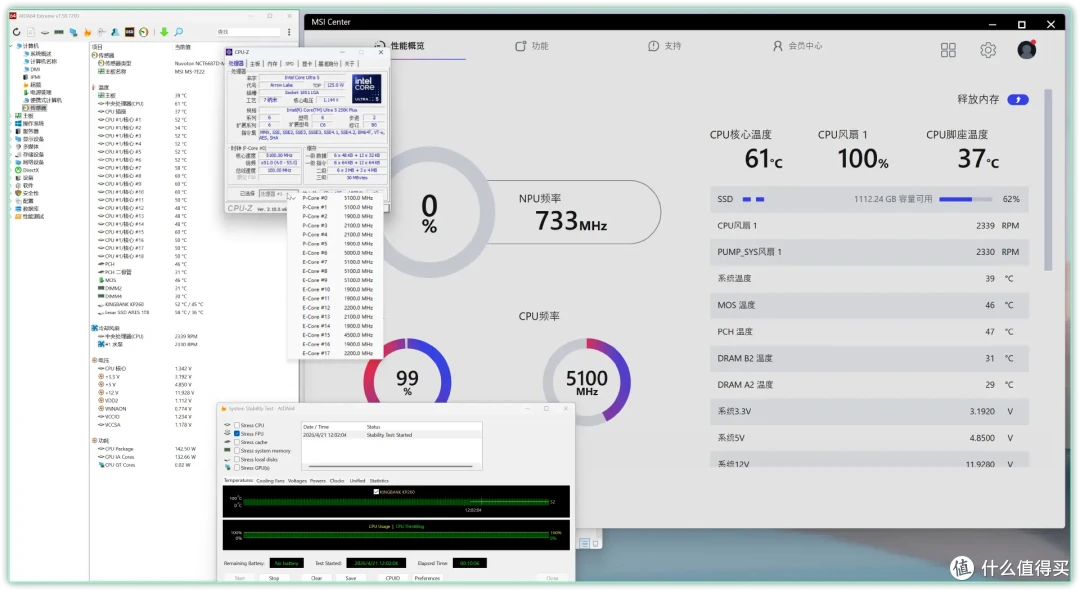The width and height of the screenshot is (1080, 591).
Task: Switch to CPU-Z 内存 tab
Action: tap(273, 64)
